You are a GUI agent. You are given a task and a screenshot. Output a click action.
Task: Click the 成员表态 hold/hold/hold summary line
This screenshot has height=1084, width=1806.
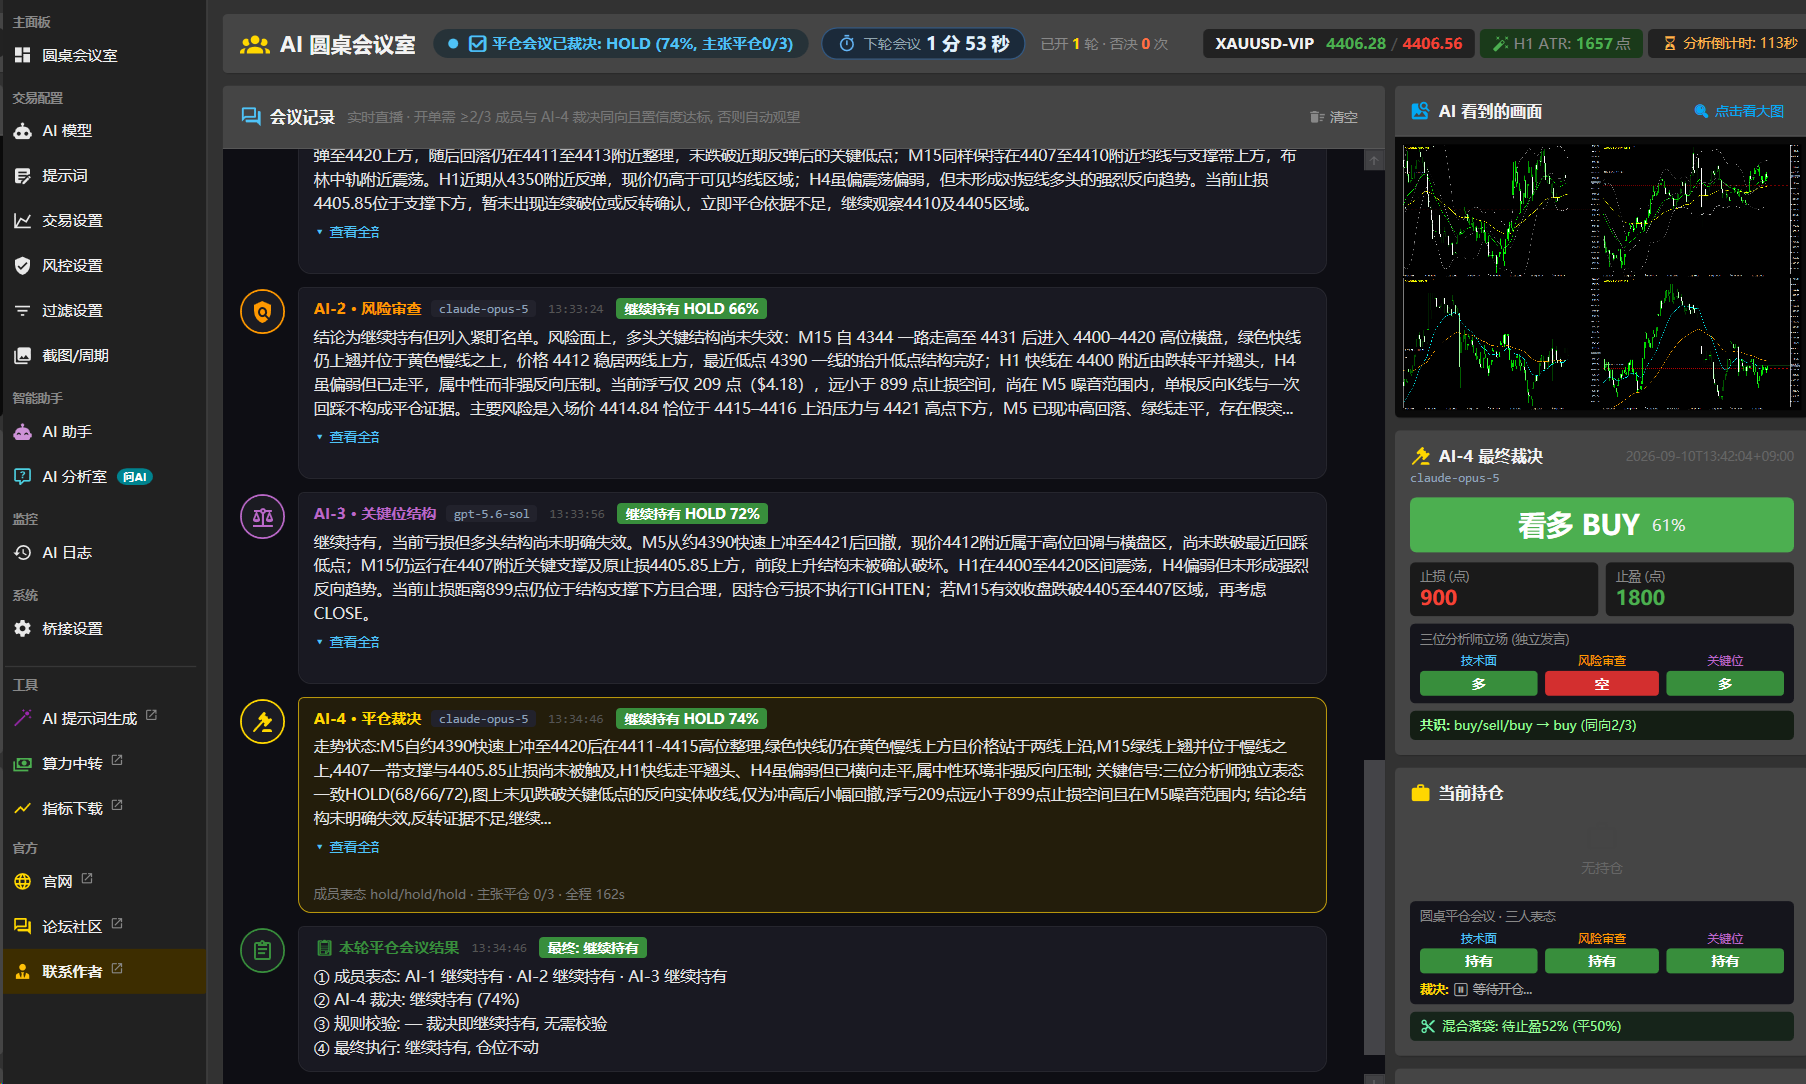click(x=469, y=894)
